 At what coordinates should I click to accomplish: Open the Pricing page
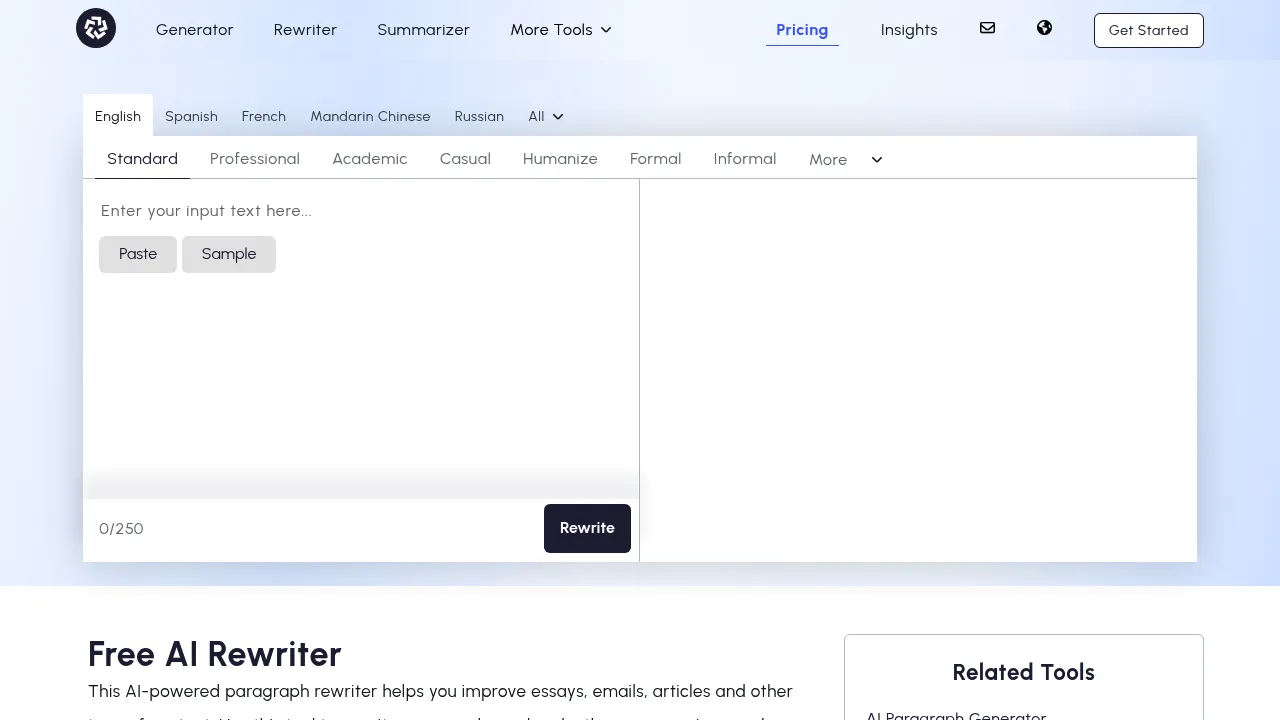coord(801,30)
